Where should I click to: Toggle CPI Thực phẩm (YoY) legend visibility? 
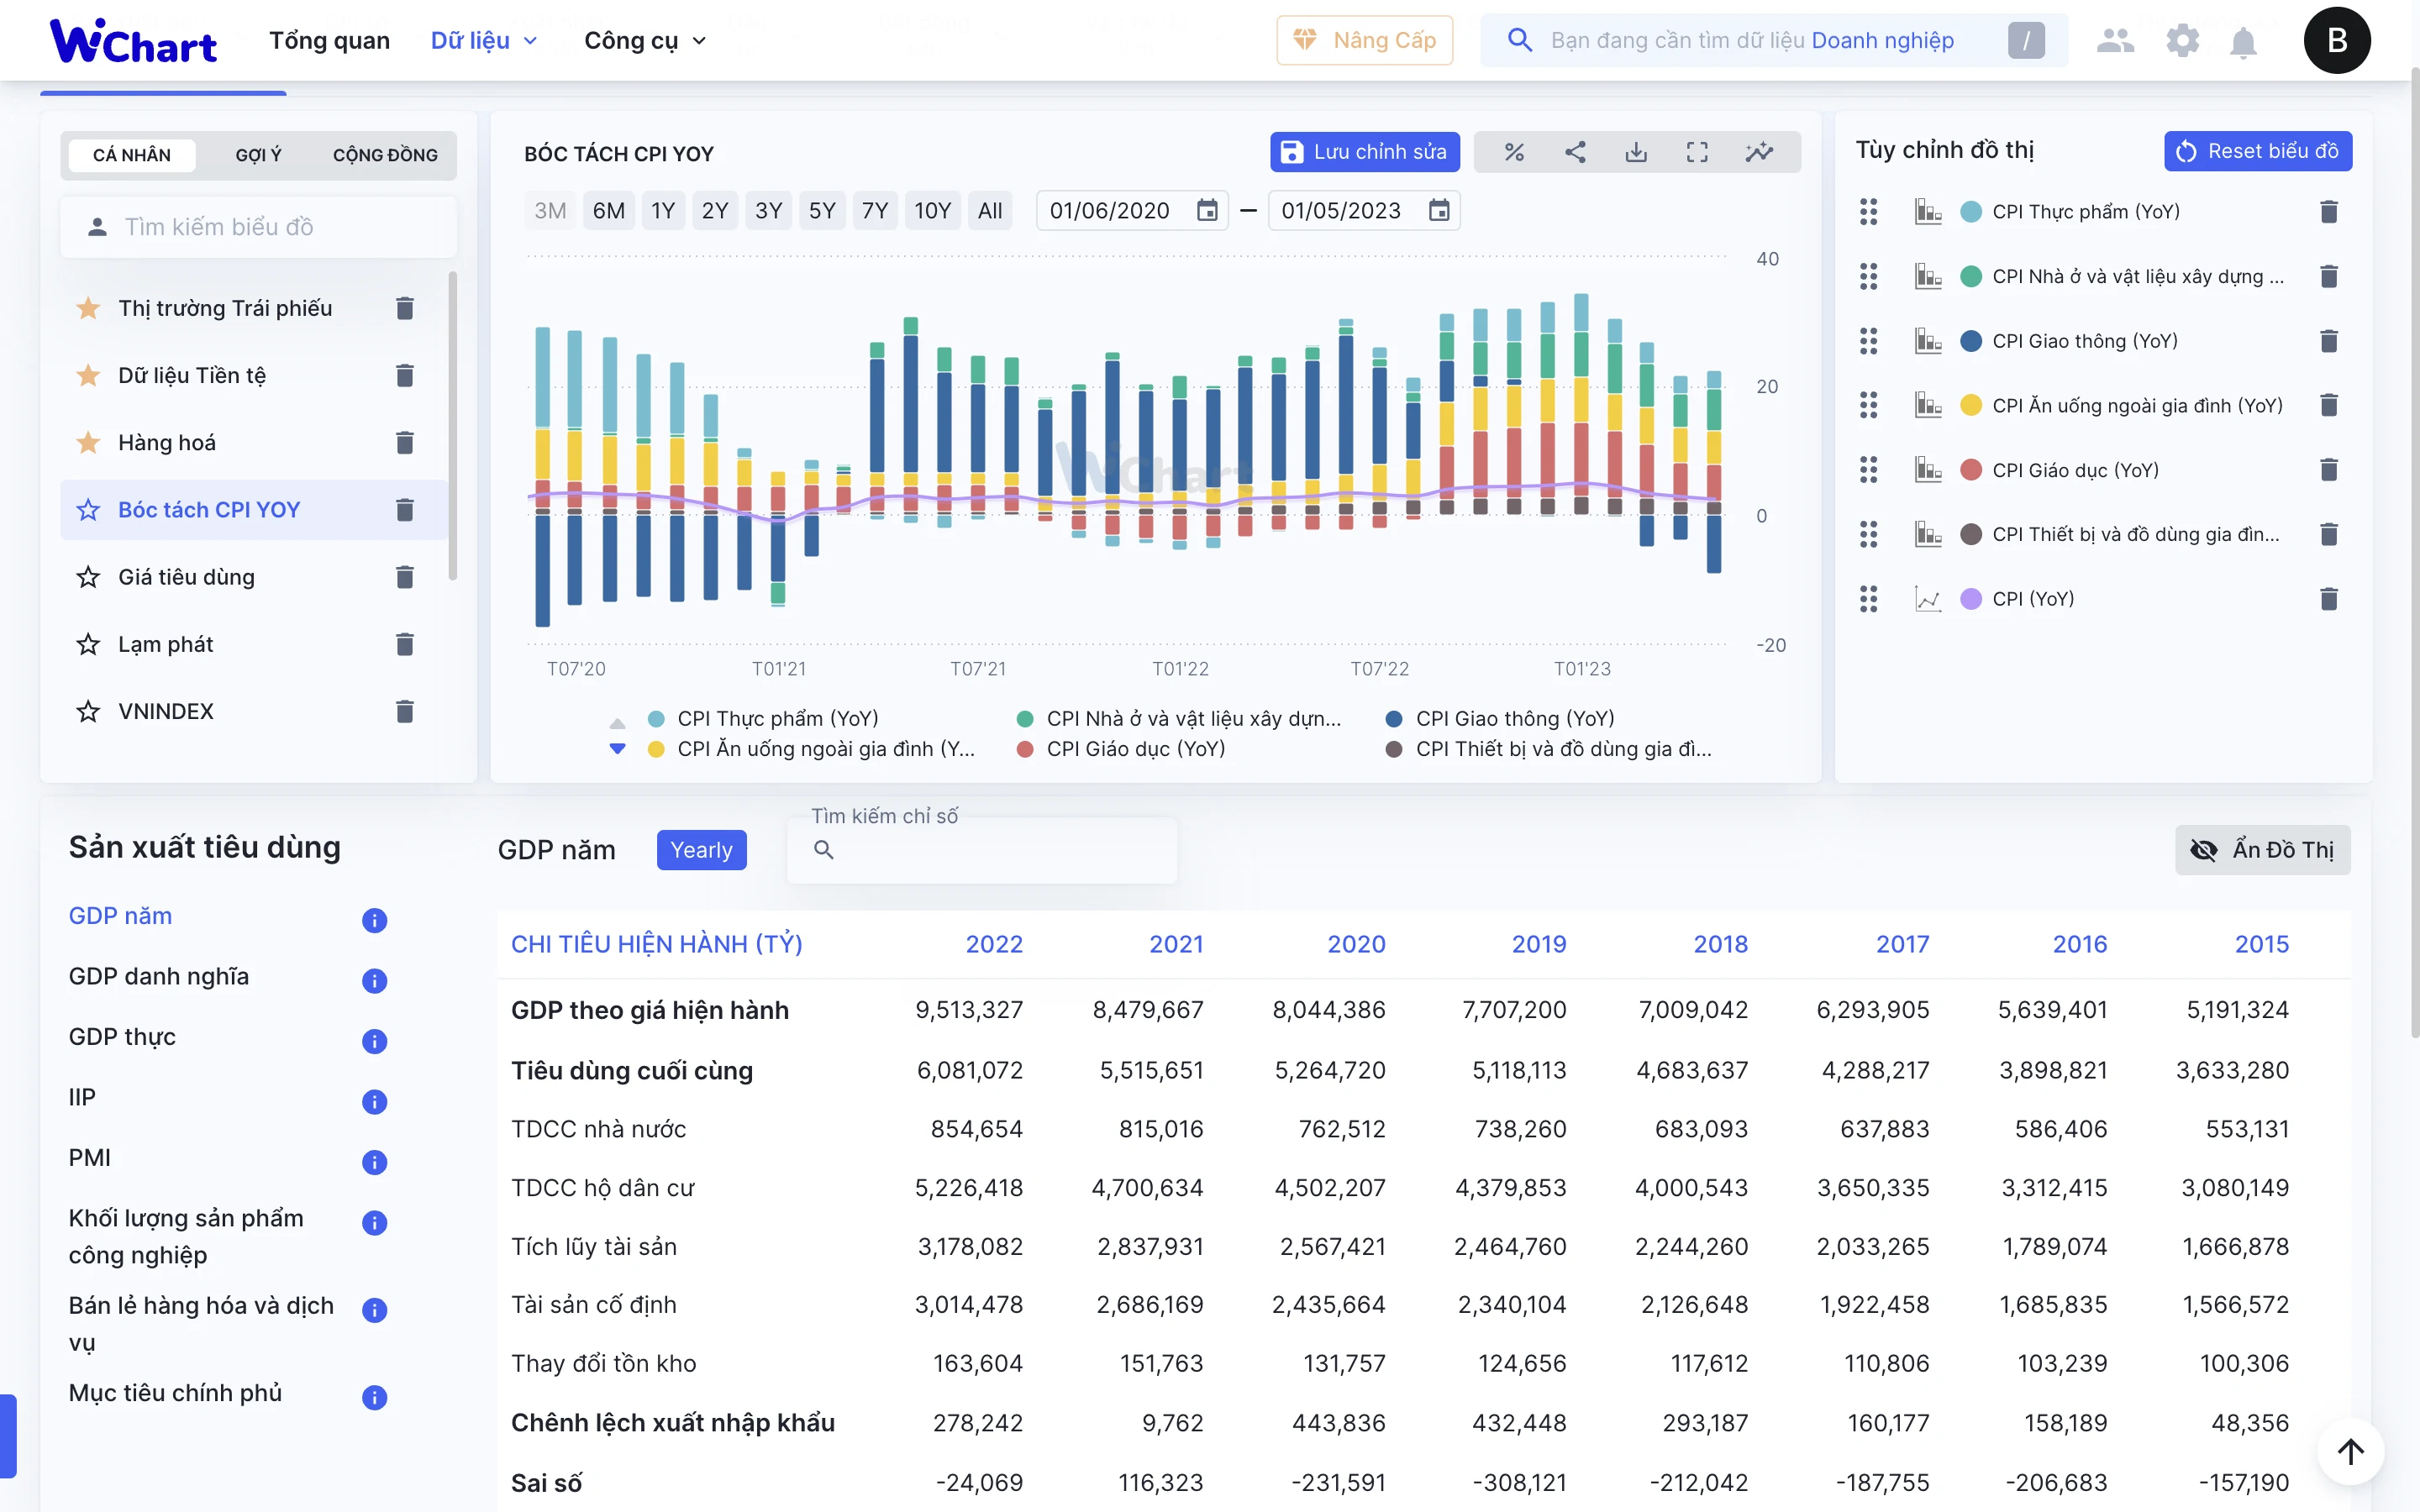pos(764,719)
